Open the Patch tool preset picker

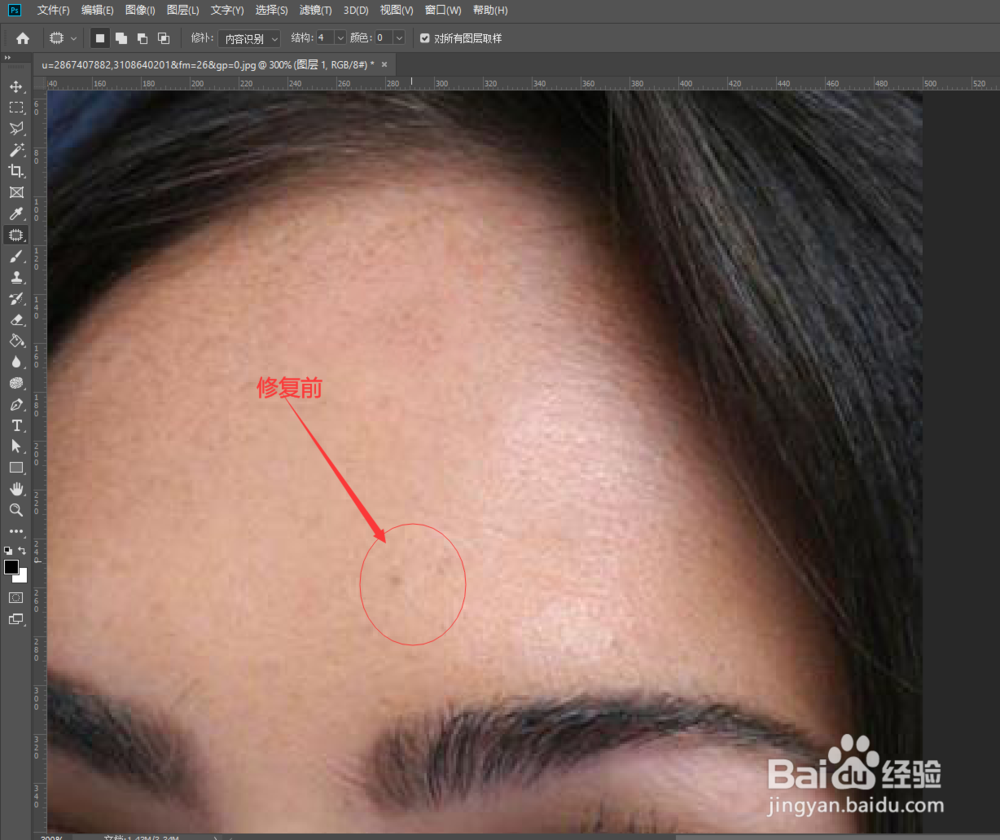click(62, 38)
